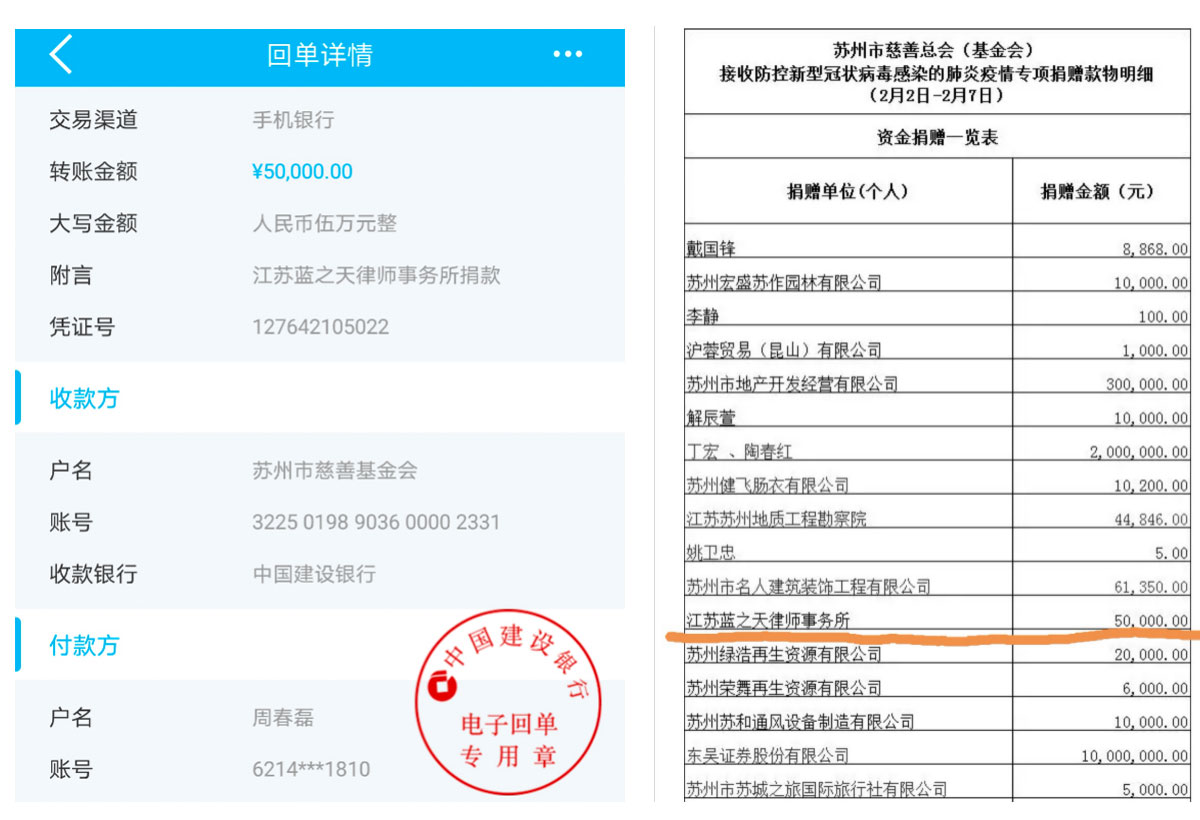Click payer name 周春磊
This screenshot has height=820, width=1200.
point(283,718)
